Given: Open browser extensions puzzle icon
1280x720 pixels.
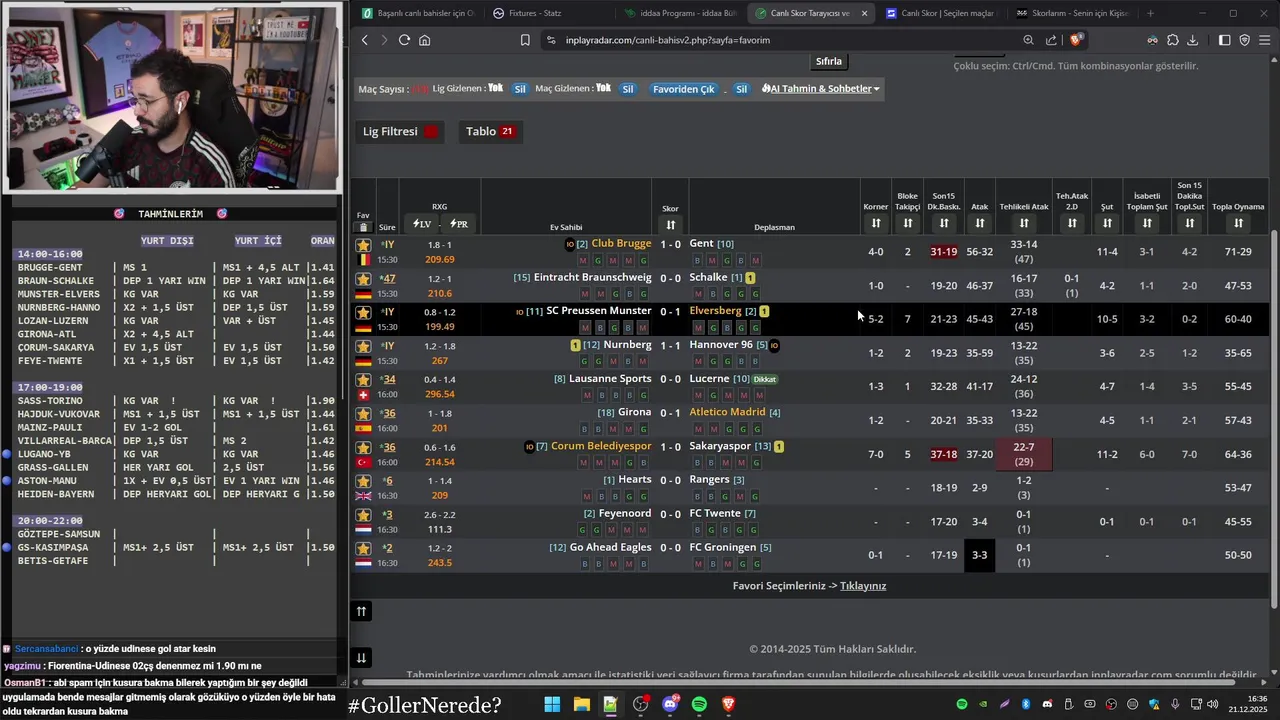Looking at the screenshot, I should click(1173, 40).
